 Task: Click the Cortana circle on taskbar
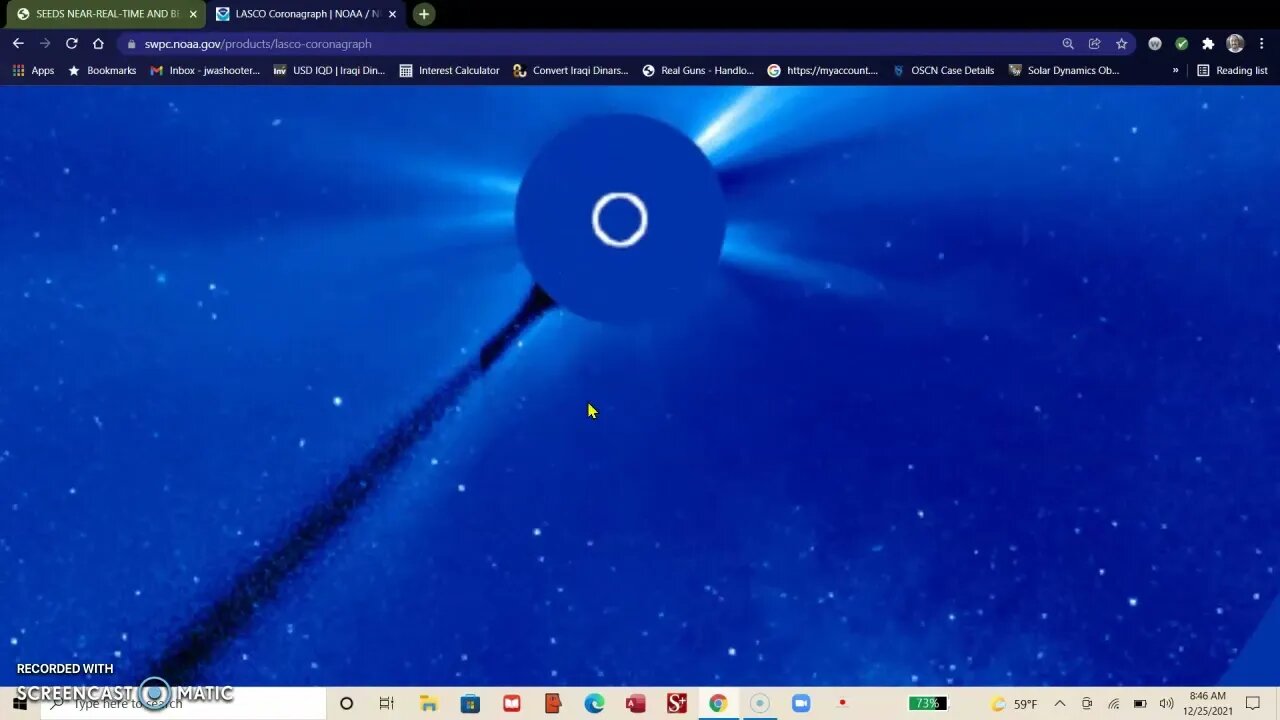click(346, 703)
